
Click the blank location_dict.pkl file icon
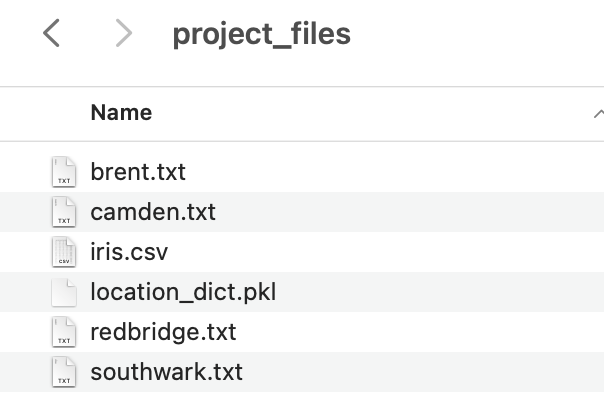click(64, 292)
